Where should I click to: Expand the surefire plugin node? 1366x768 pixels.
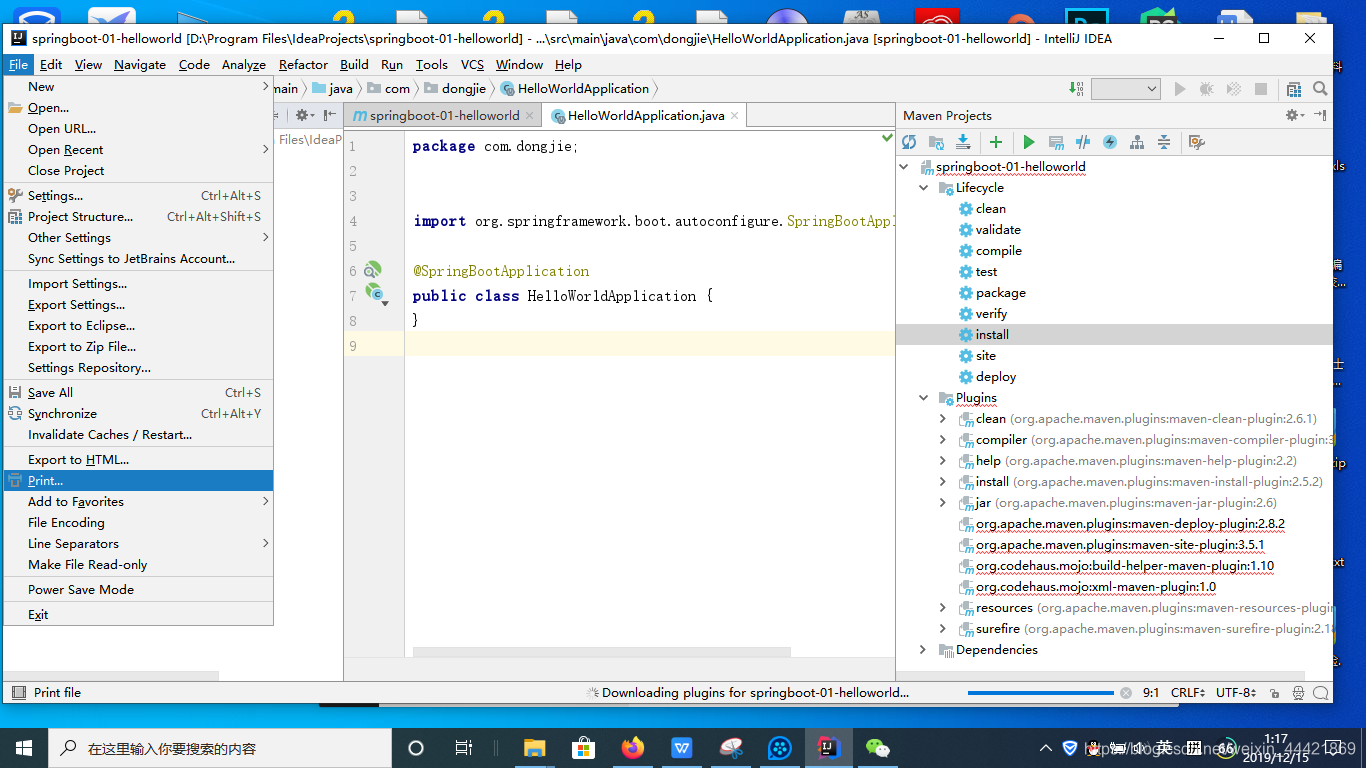[943, 628]
